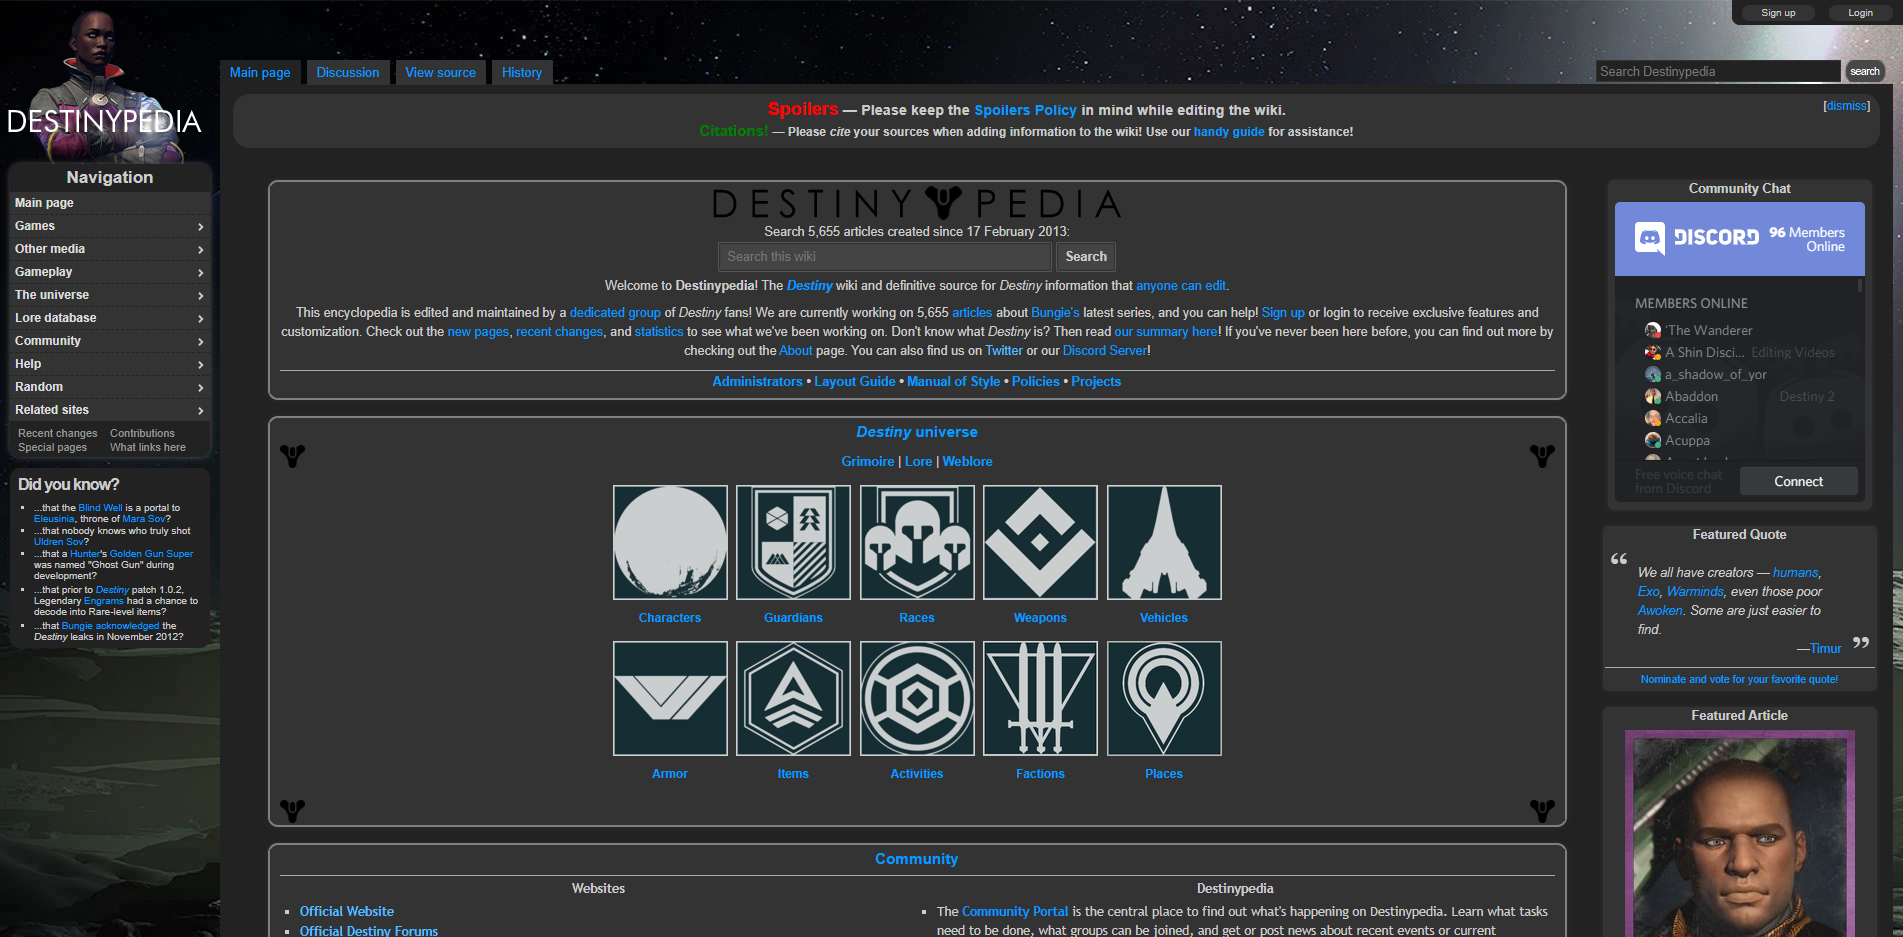Screen dimensions: 1903x937
Task: Open the Activities circular icon
Action: tap(917, 698)
